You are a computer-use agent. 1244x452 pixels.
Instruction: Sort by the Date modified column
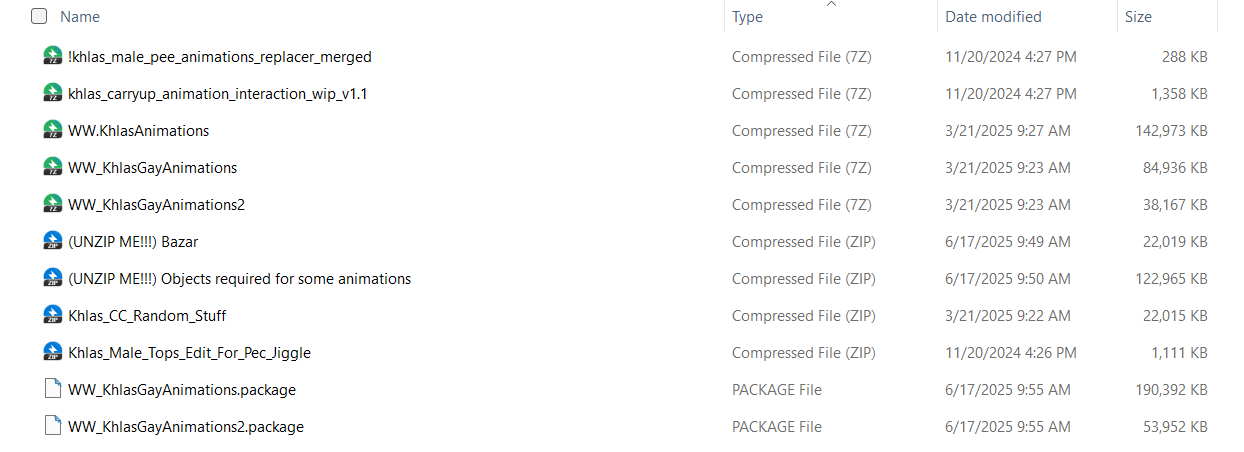point(993,17)
